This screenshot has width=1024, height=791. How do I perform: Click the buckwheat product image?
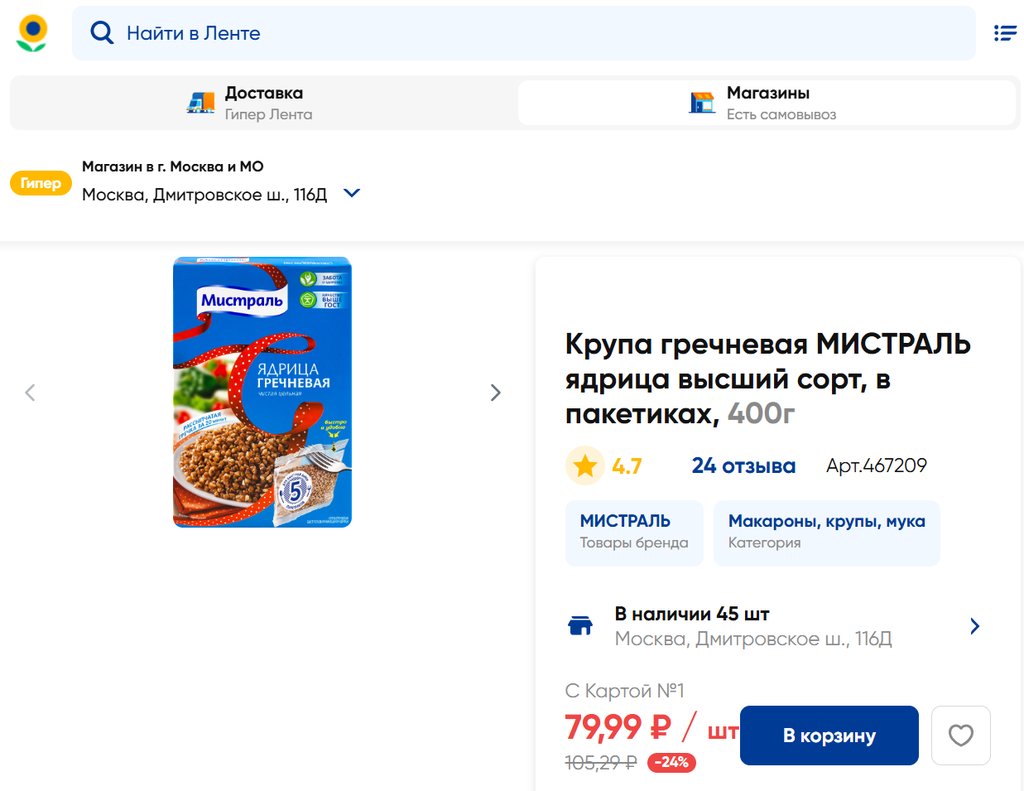[x=262, y=392]
